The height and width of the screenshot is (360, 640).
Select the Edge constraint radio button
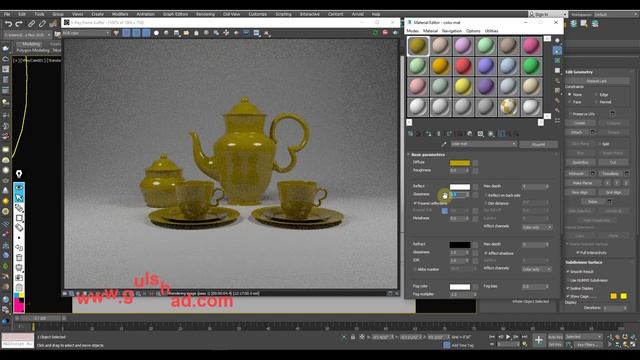[596, 94]
